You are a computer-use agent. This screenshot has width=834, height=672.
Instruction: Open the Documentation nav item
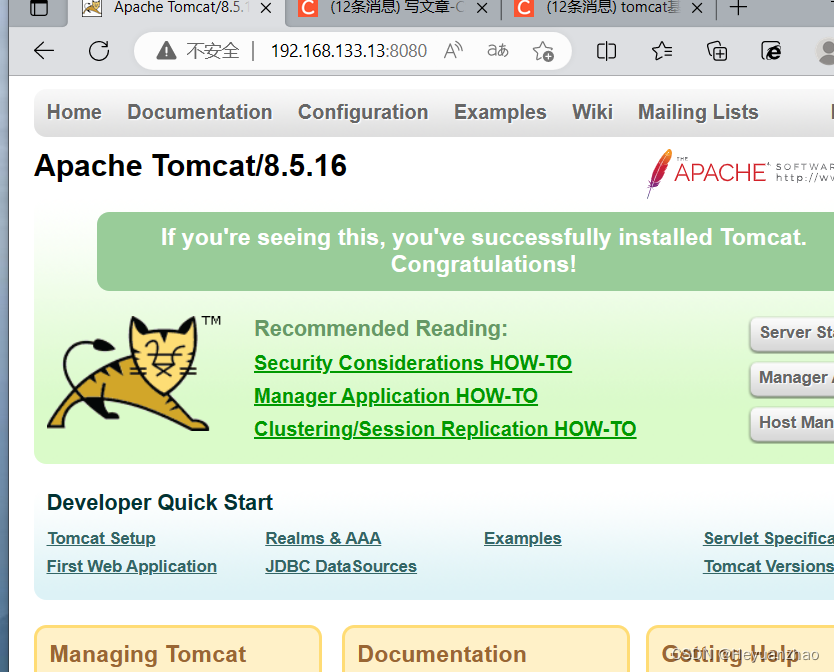coord(200,112)
